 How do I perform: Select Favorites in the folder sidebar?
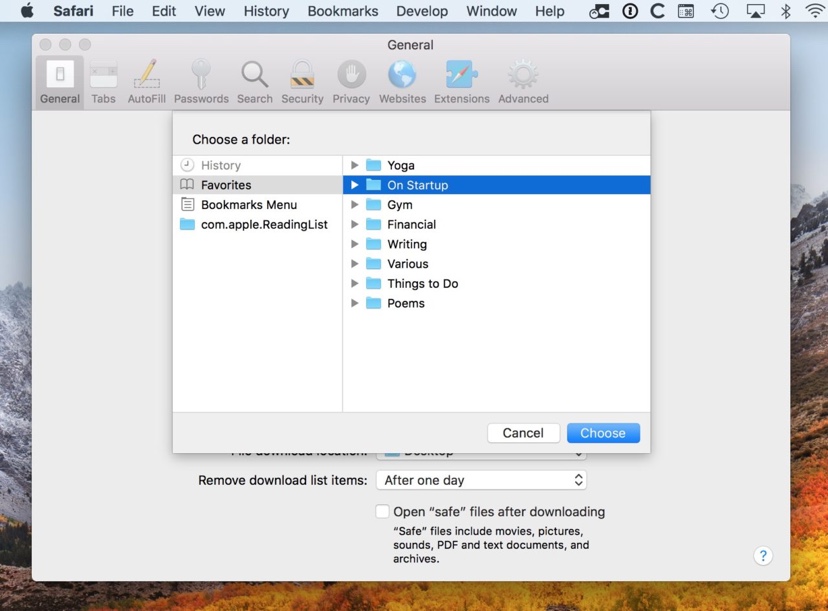(x=257, y=185)
